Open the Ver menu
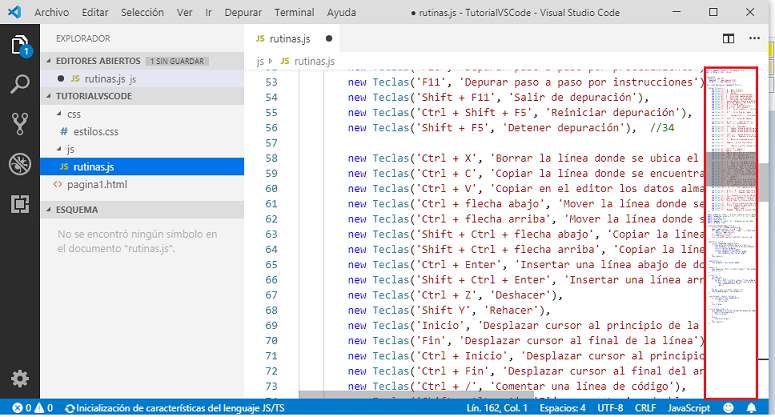Viewport: 775px width, 417px height. click(184, 12)
